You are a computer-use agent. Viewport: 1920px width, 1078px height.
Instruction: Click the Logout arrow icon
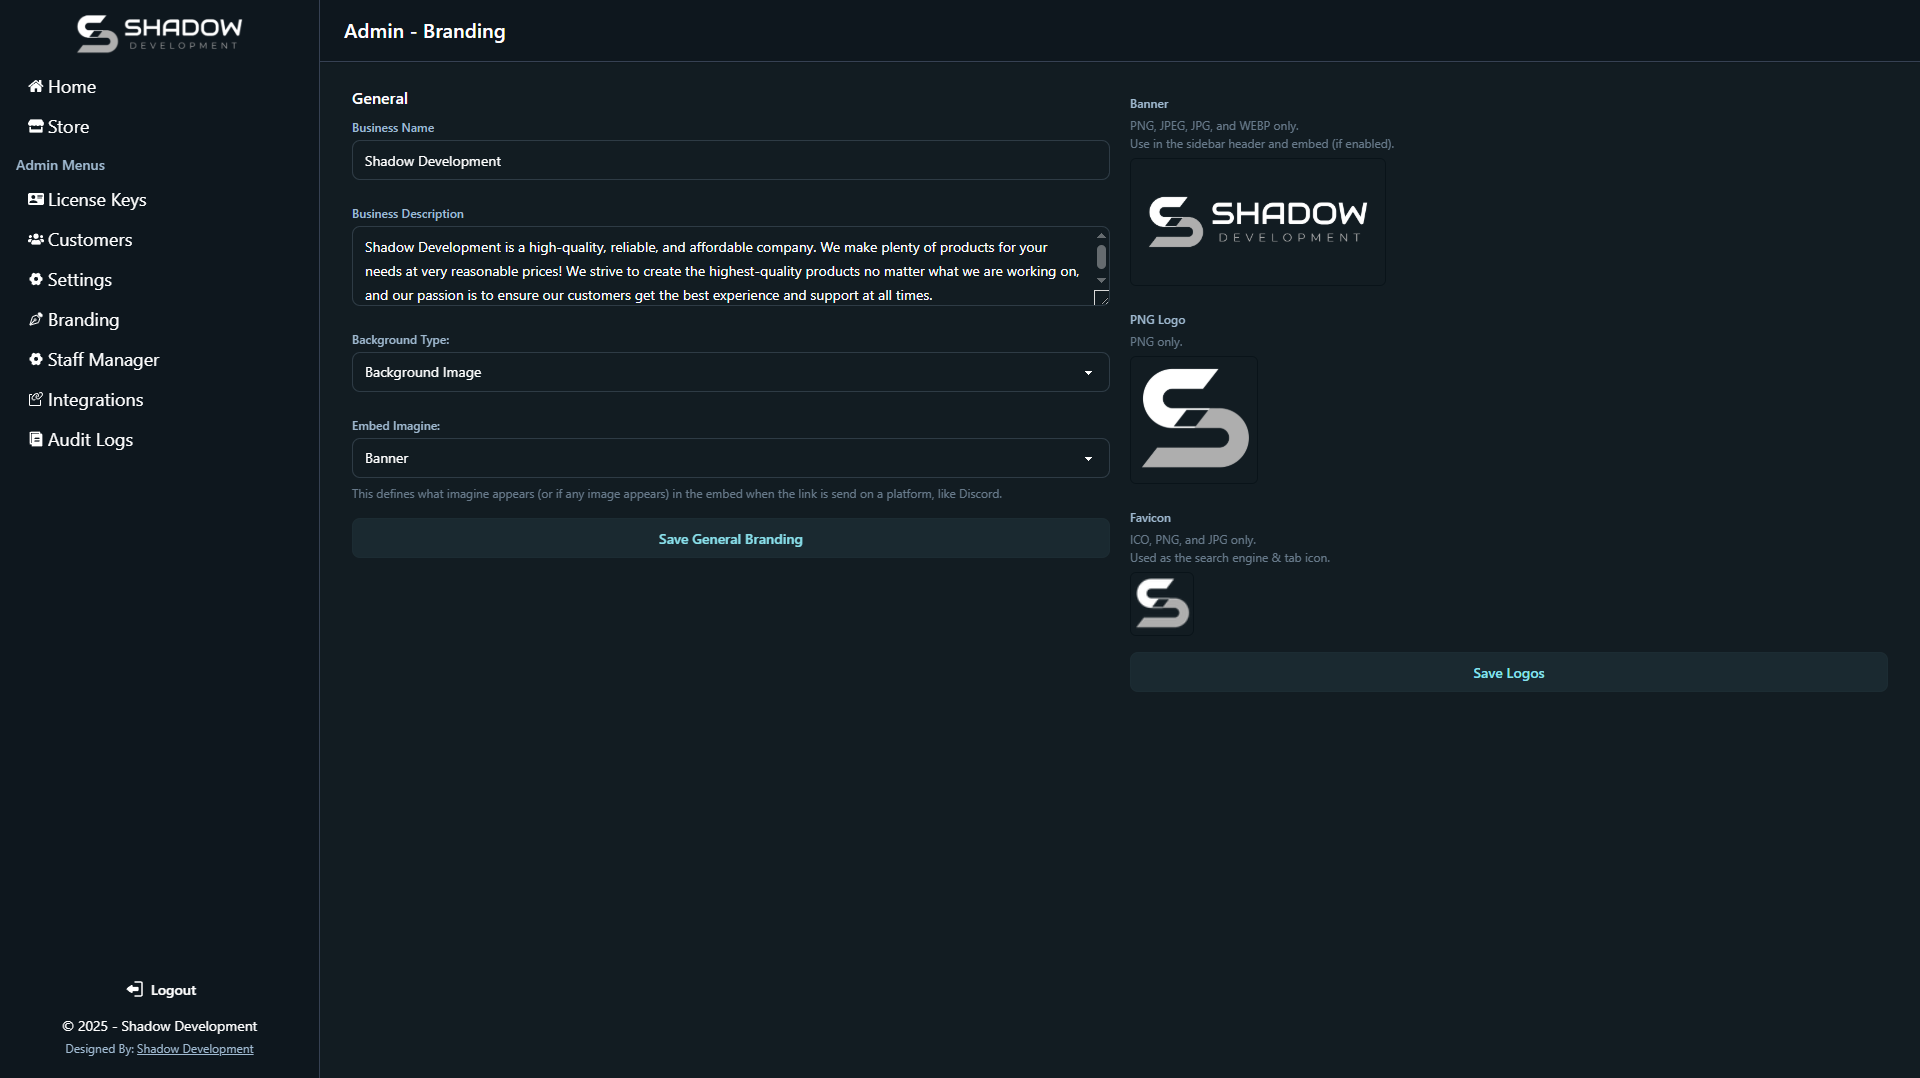[x=135, y=990]
